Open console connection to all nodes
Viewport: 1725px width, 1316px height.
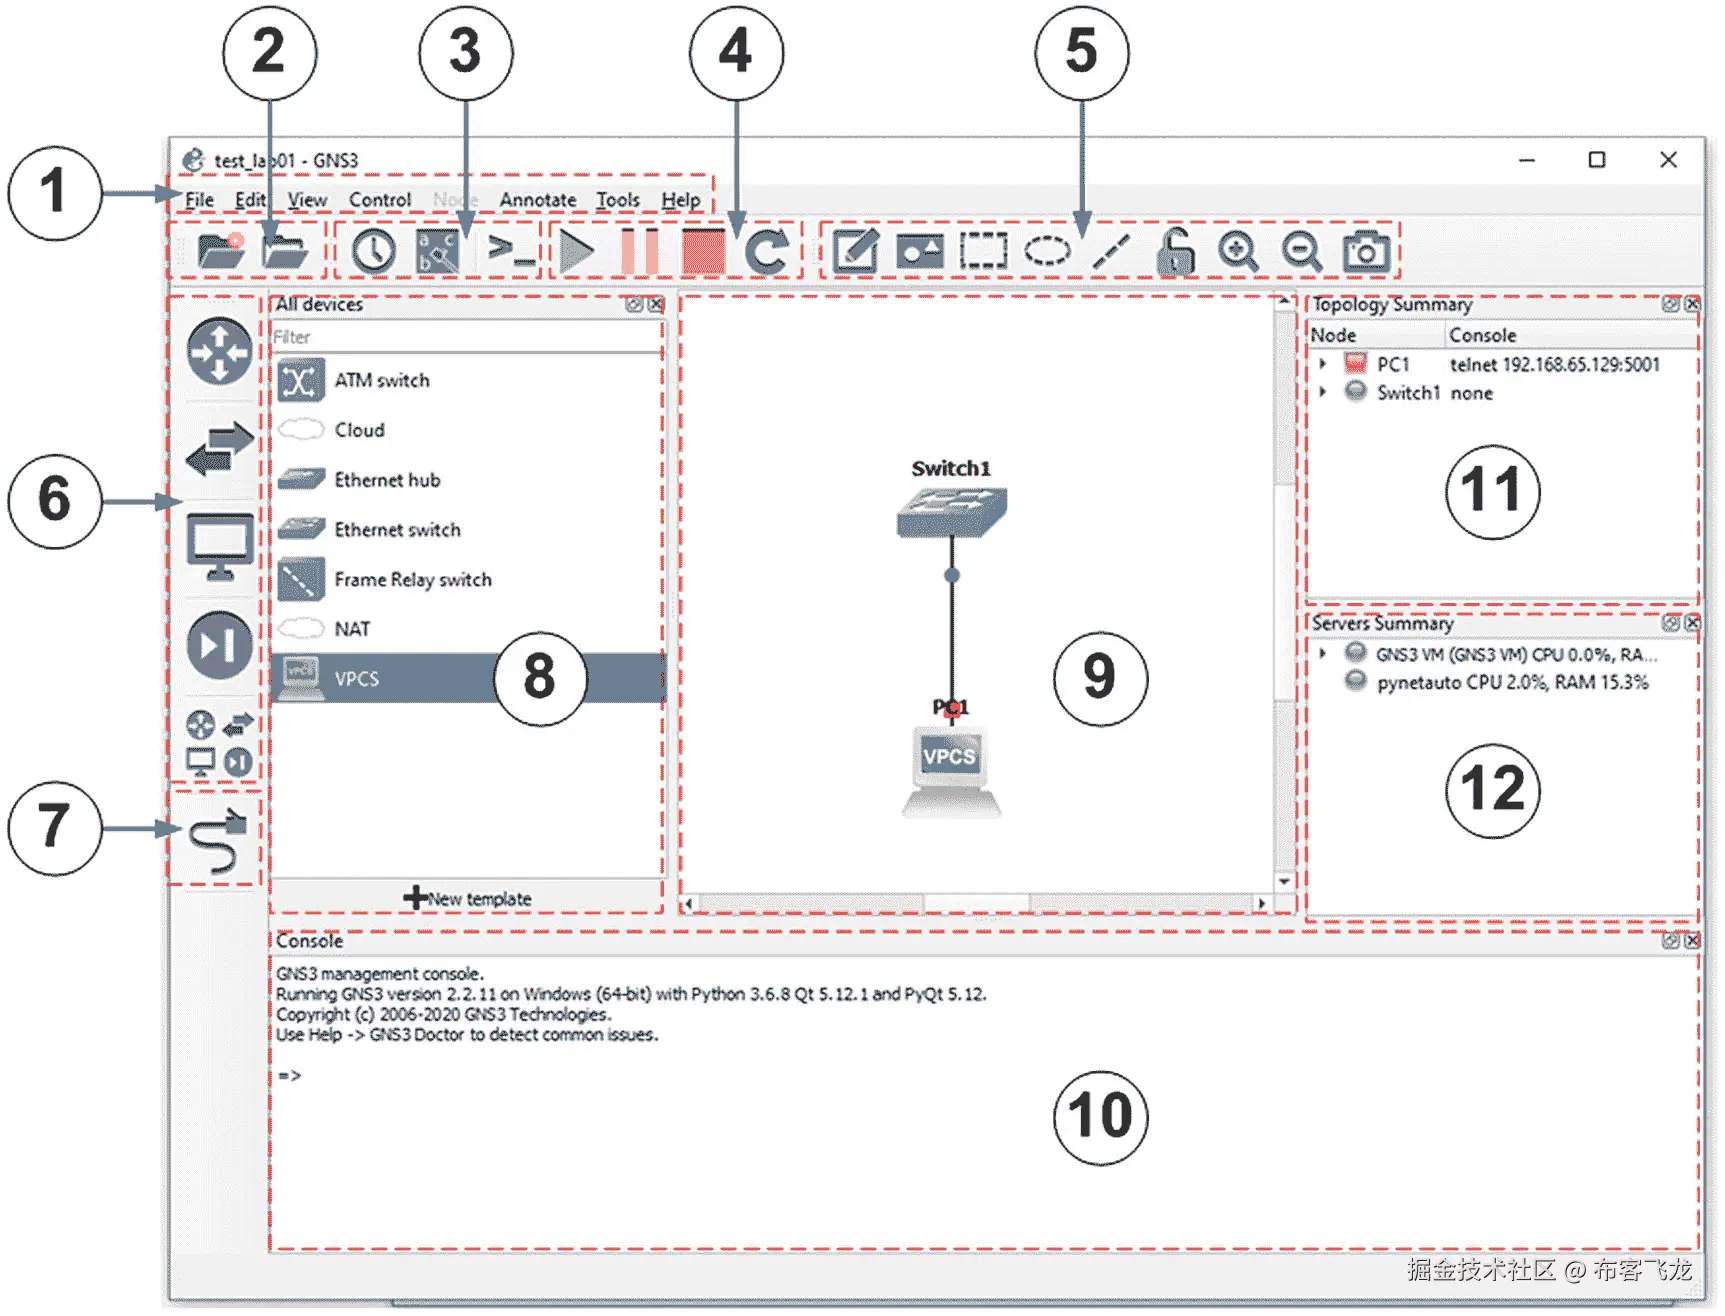tap(508, 252)
